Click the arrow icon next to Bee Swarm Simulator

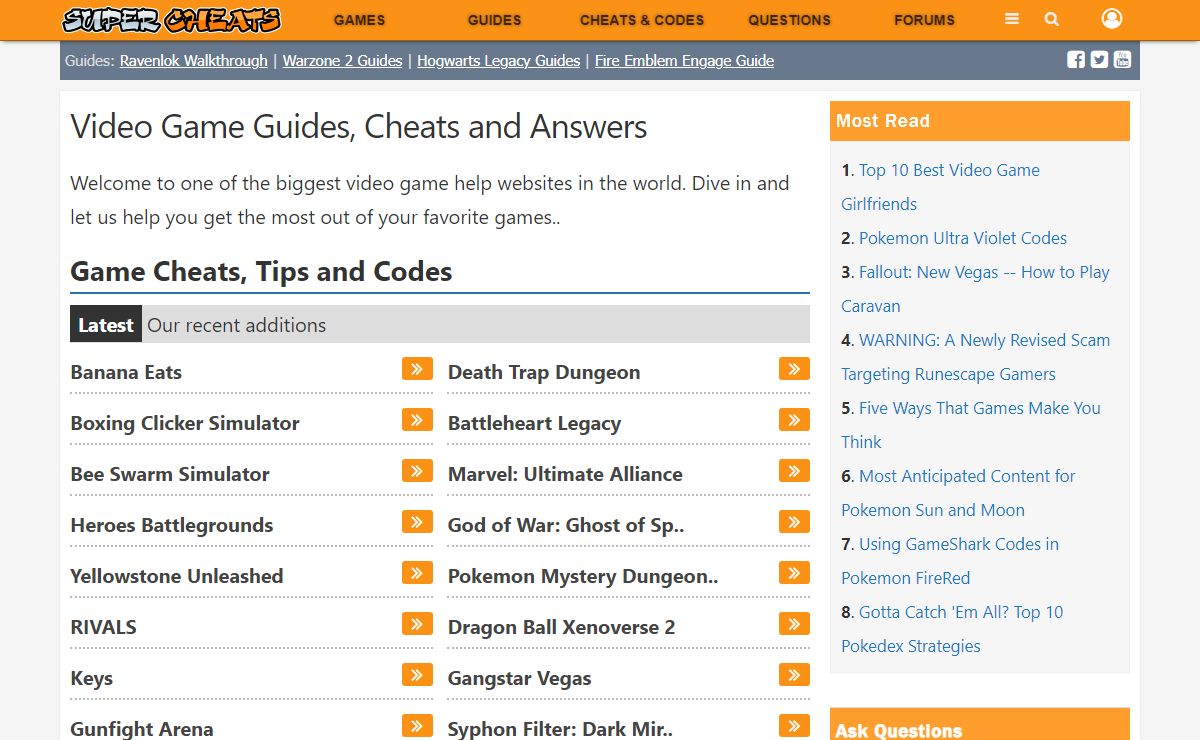tap(417, 471)
